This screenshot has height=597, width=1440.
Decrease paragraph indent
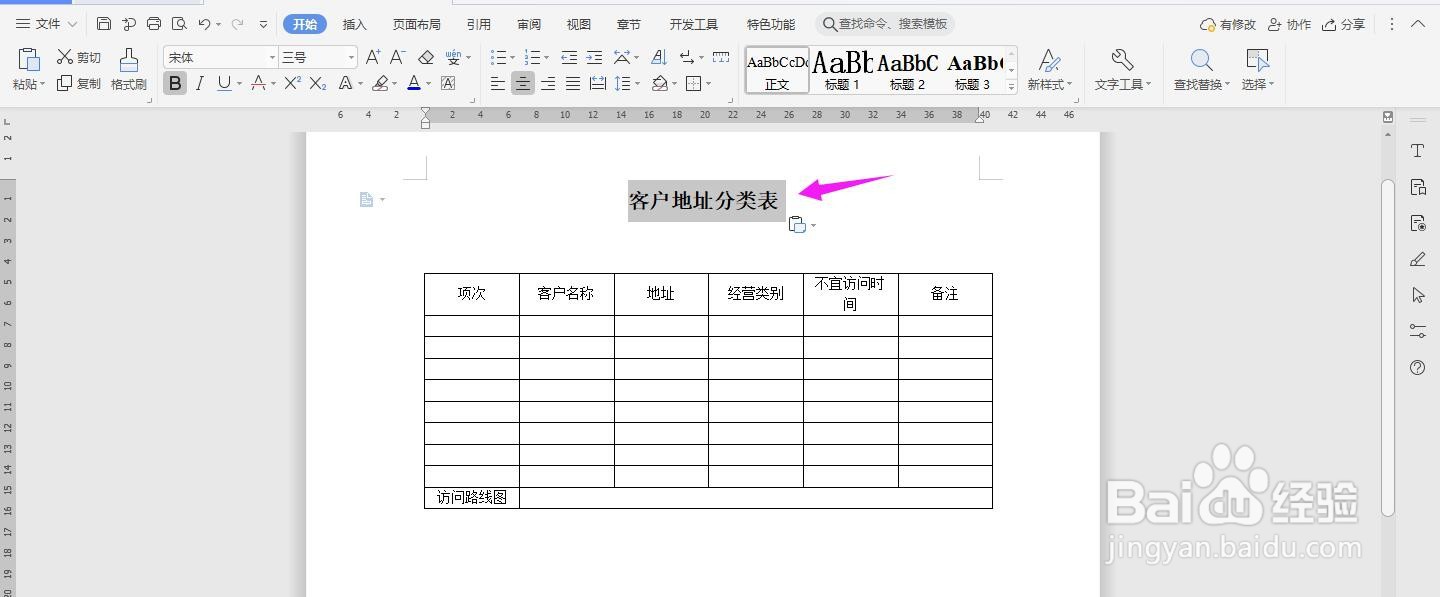569,57
